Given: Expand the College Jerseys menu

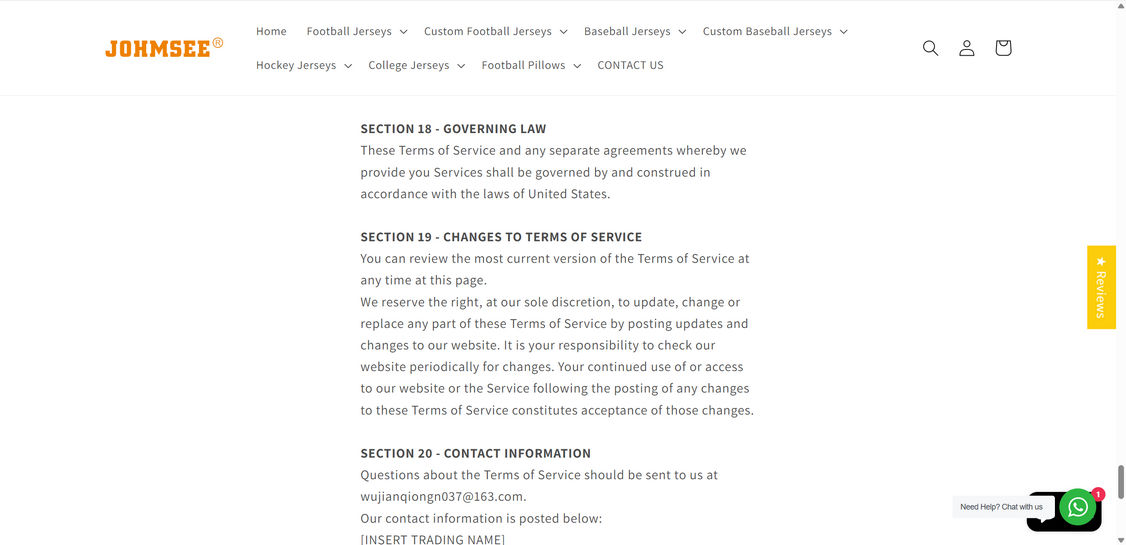Looking at the screenshot, I should (x=416, y=65).
